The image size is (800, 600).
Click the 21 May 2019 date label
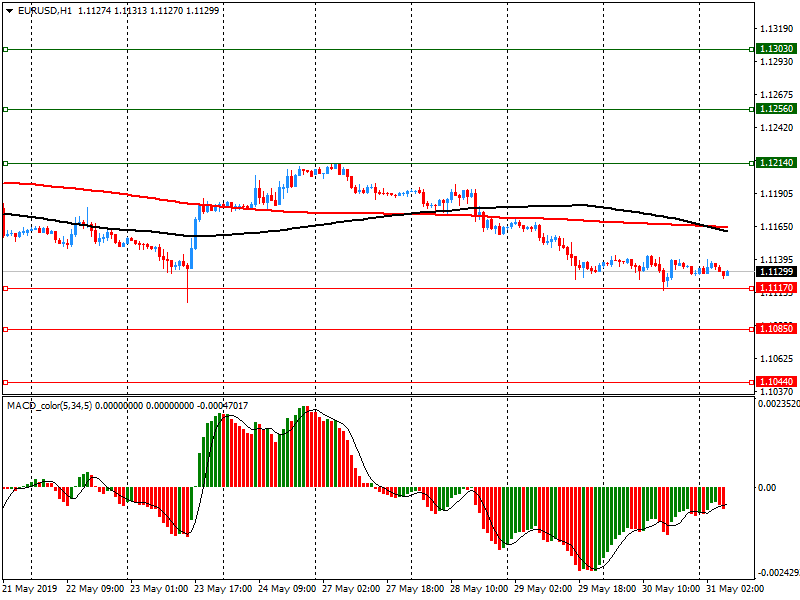pyautogui.click(x=30, y=590)
